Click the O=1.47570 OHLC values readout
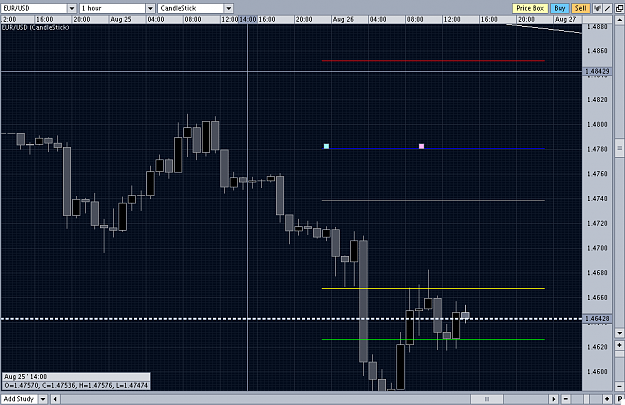 point(76,385)
